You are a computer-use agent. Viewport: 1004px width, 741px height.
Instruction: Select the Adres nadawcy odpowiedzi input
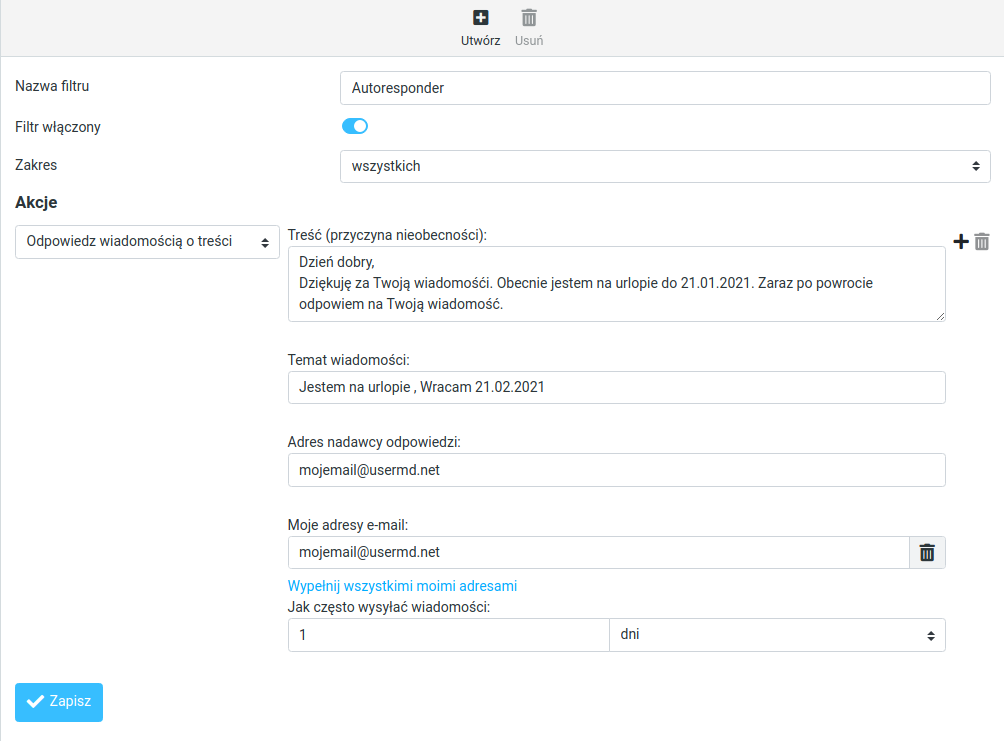(x=616, y=469)
